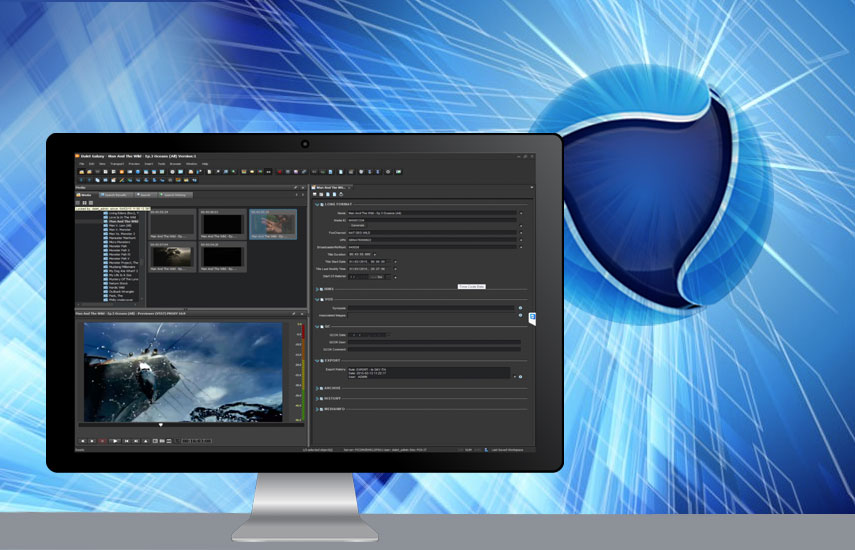Select Mustang Millionaire in category tree

coord(119,267)
